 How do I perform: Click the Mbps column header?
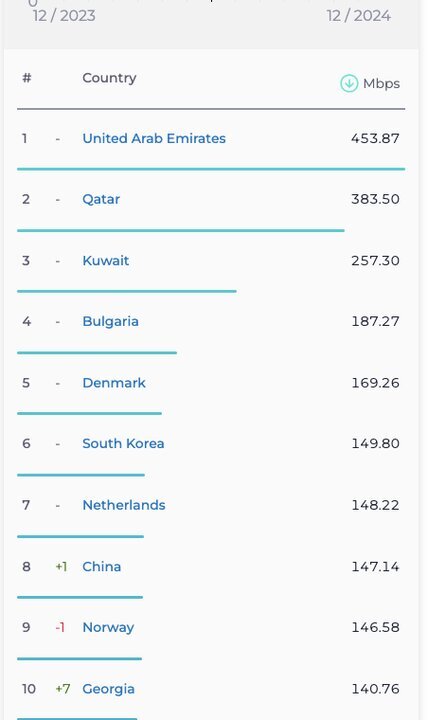point(381,84)
